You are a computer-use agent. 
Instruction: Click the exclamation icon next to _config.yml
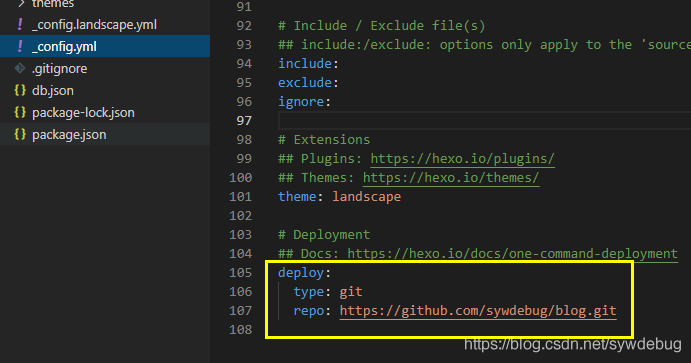click(x=20, y=46)
